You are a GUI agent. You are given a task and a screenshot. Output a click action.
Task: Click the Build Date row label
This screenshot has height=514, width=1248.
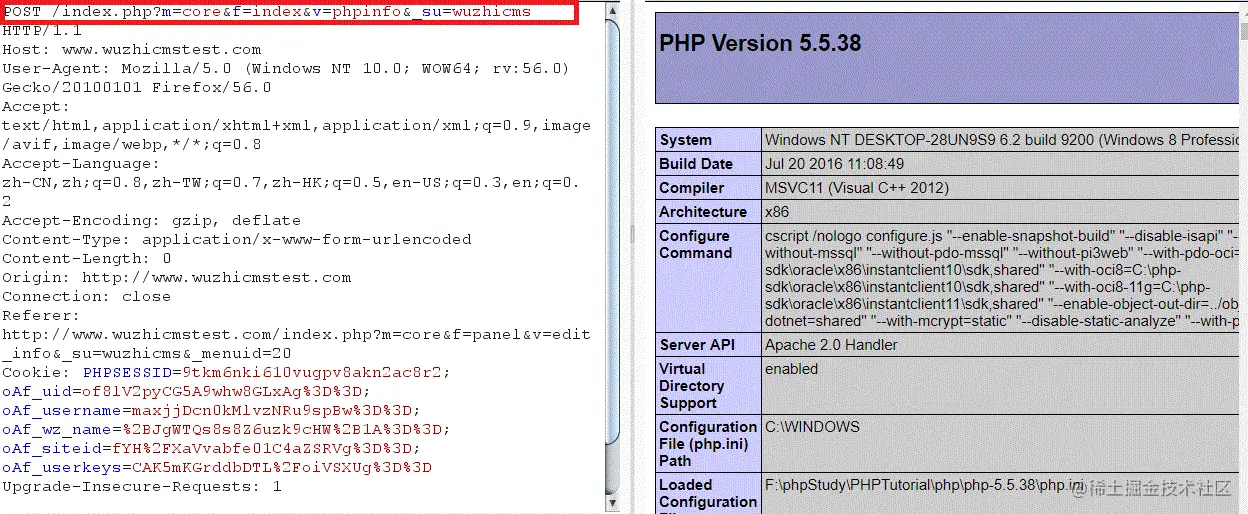[696, 164]
